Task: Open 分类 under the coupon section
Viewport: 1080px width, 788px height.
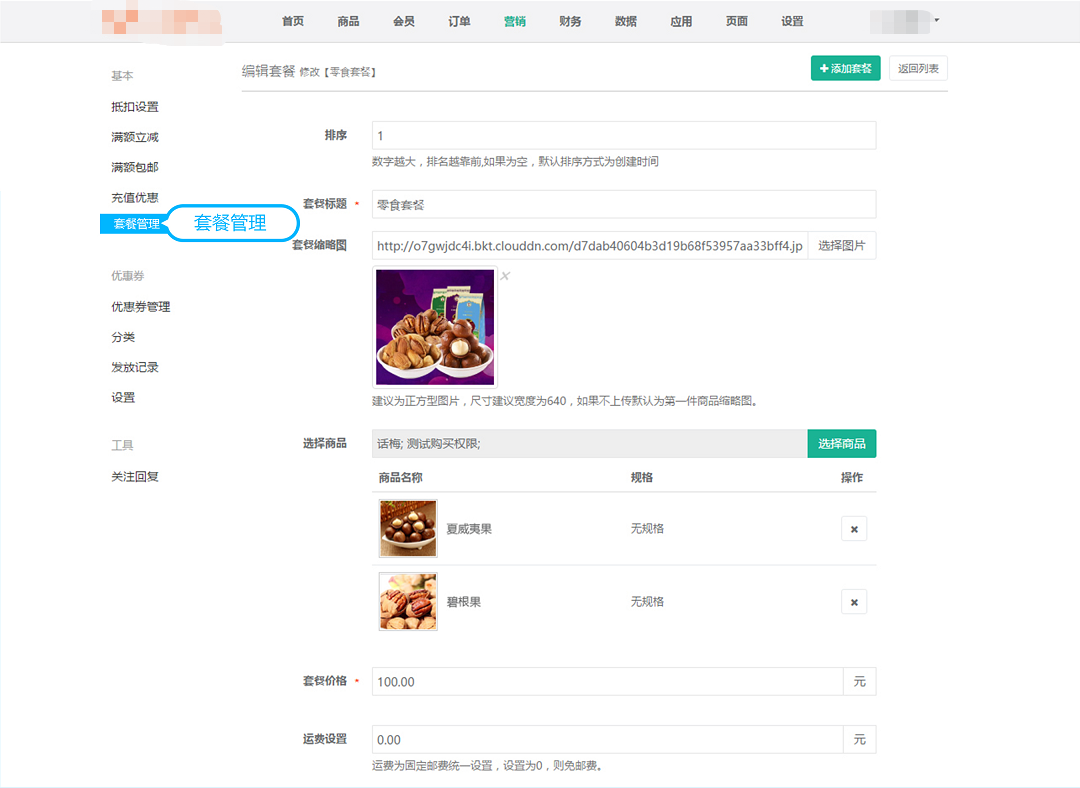Action: click(123, 337)
